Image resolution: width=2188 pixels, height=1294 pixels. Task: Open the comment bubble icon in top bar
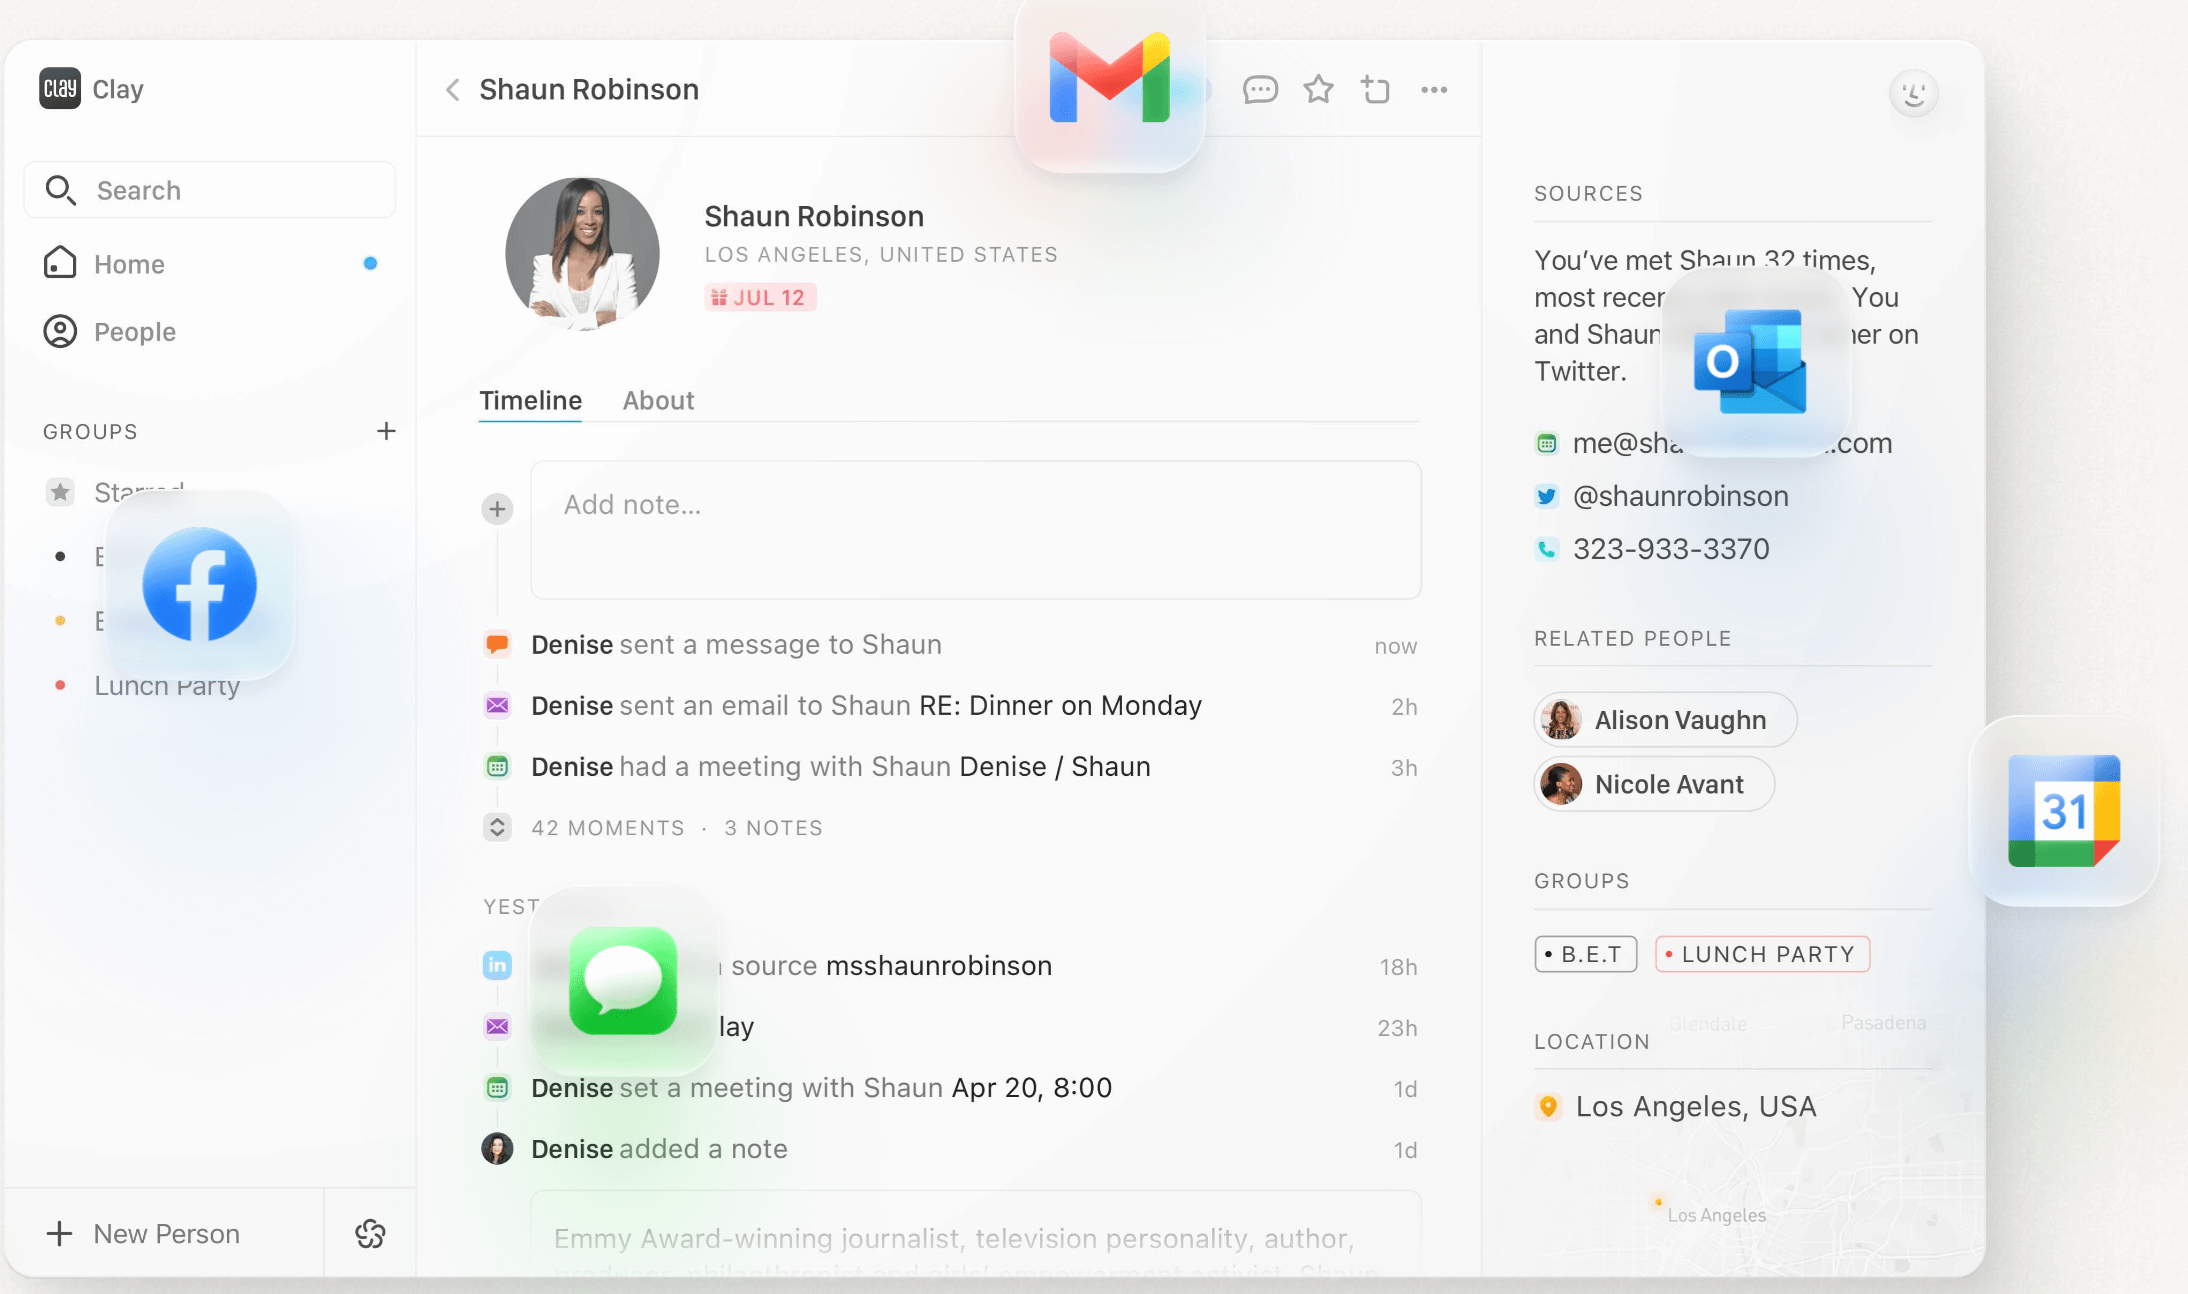point(1261,89)
